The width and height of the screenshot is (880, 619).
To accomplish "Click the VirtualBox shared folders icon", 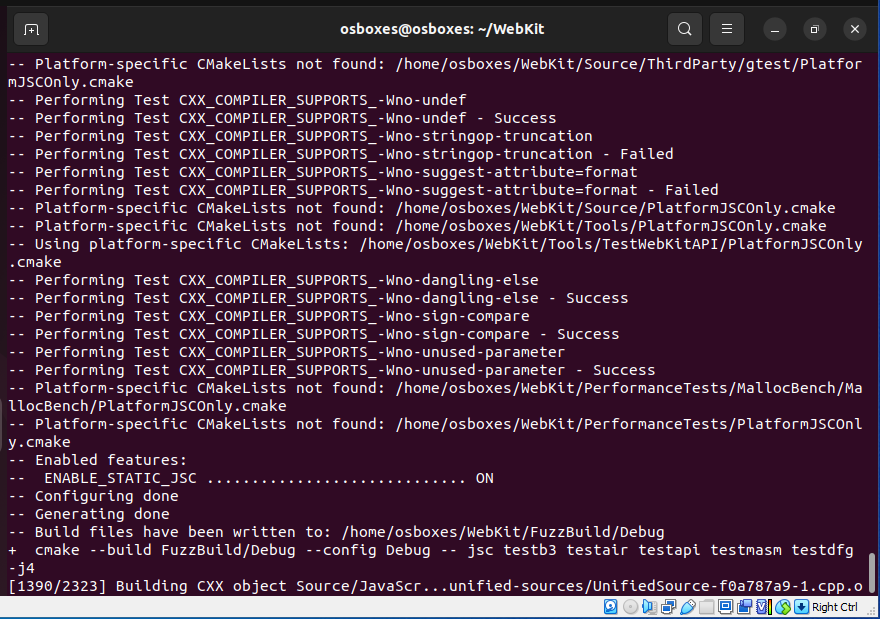I will pos(707,607).
